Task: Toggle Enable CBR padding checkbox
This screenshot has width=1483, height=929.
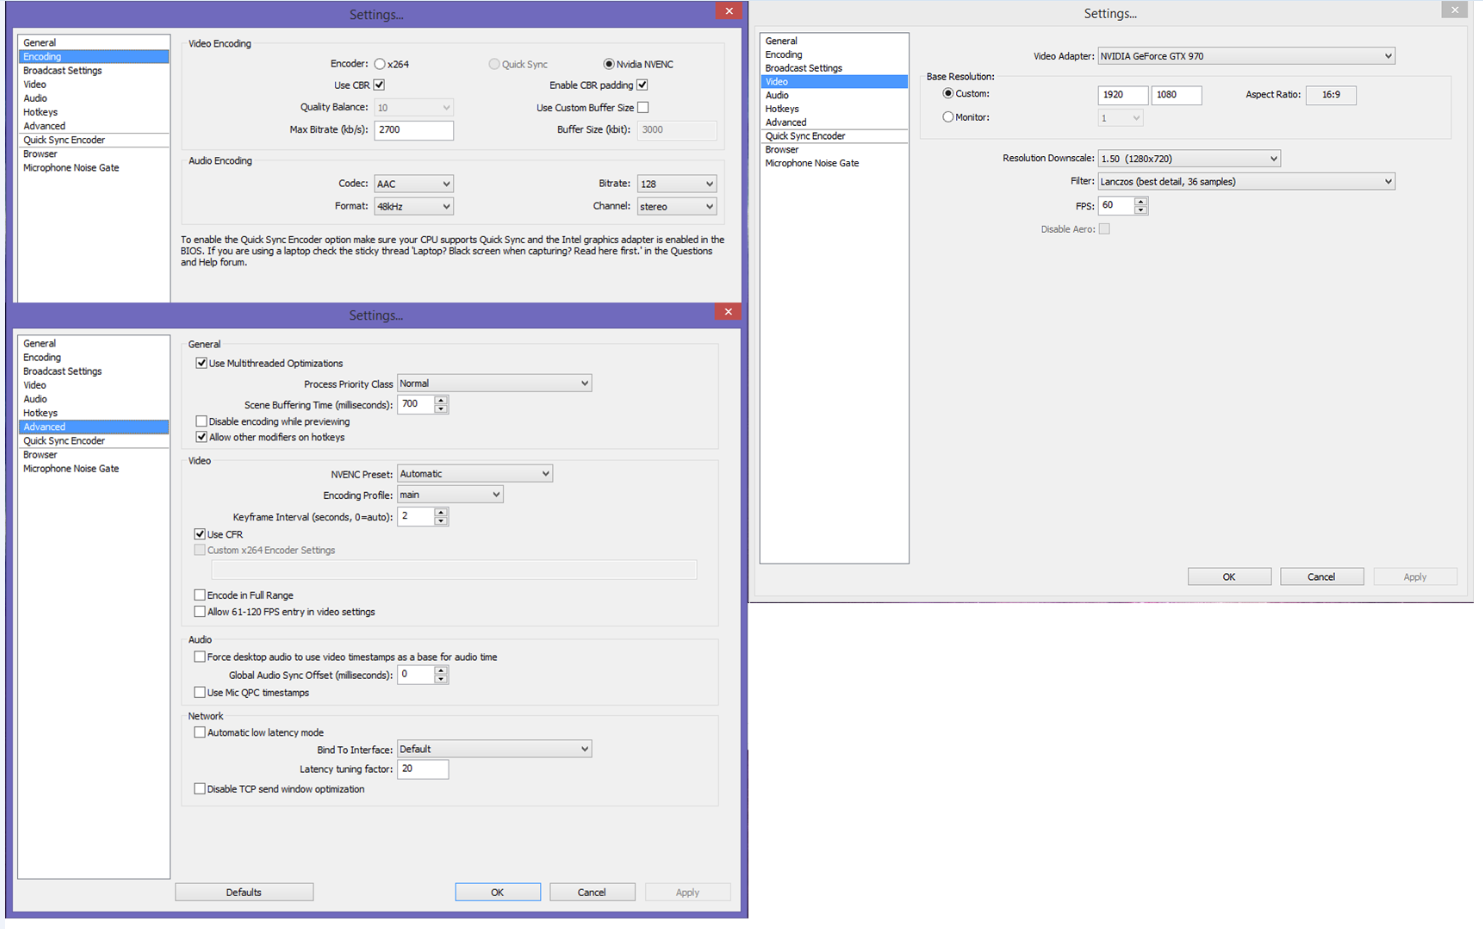Action: point(642,85)
